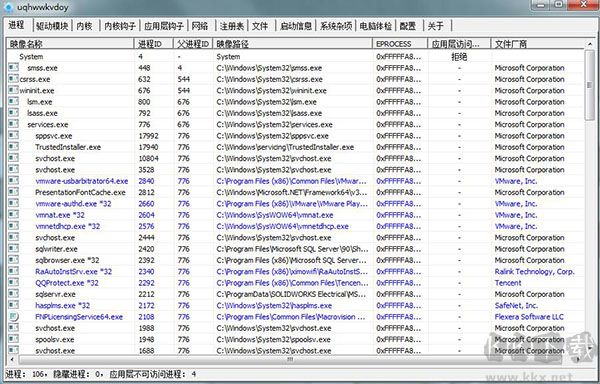Screen dimensions: 600x384
Task: Select the FNPLicensingService64.exe icon
Action: [x=13, y=316]
